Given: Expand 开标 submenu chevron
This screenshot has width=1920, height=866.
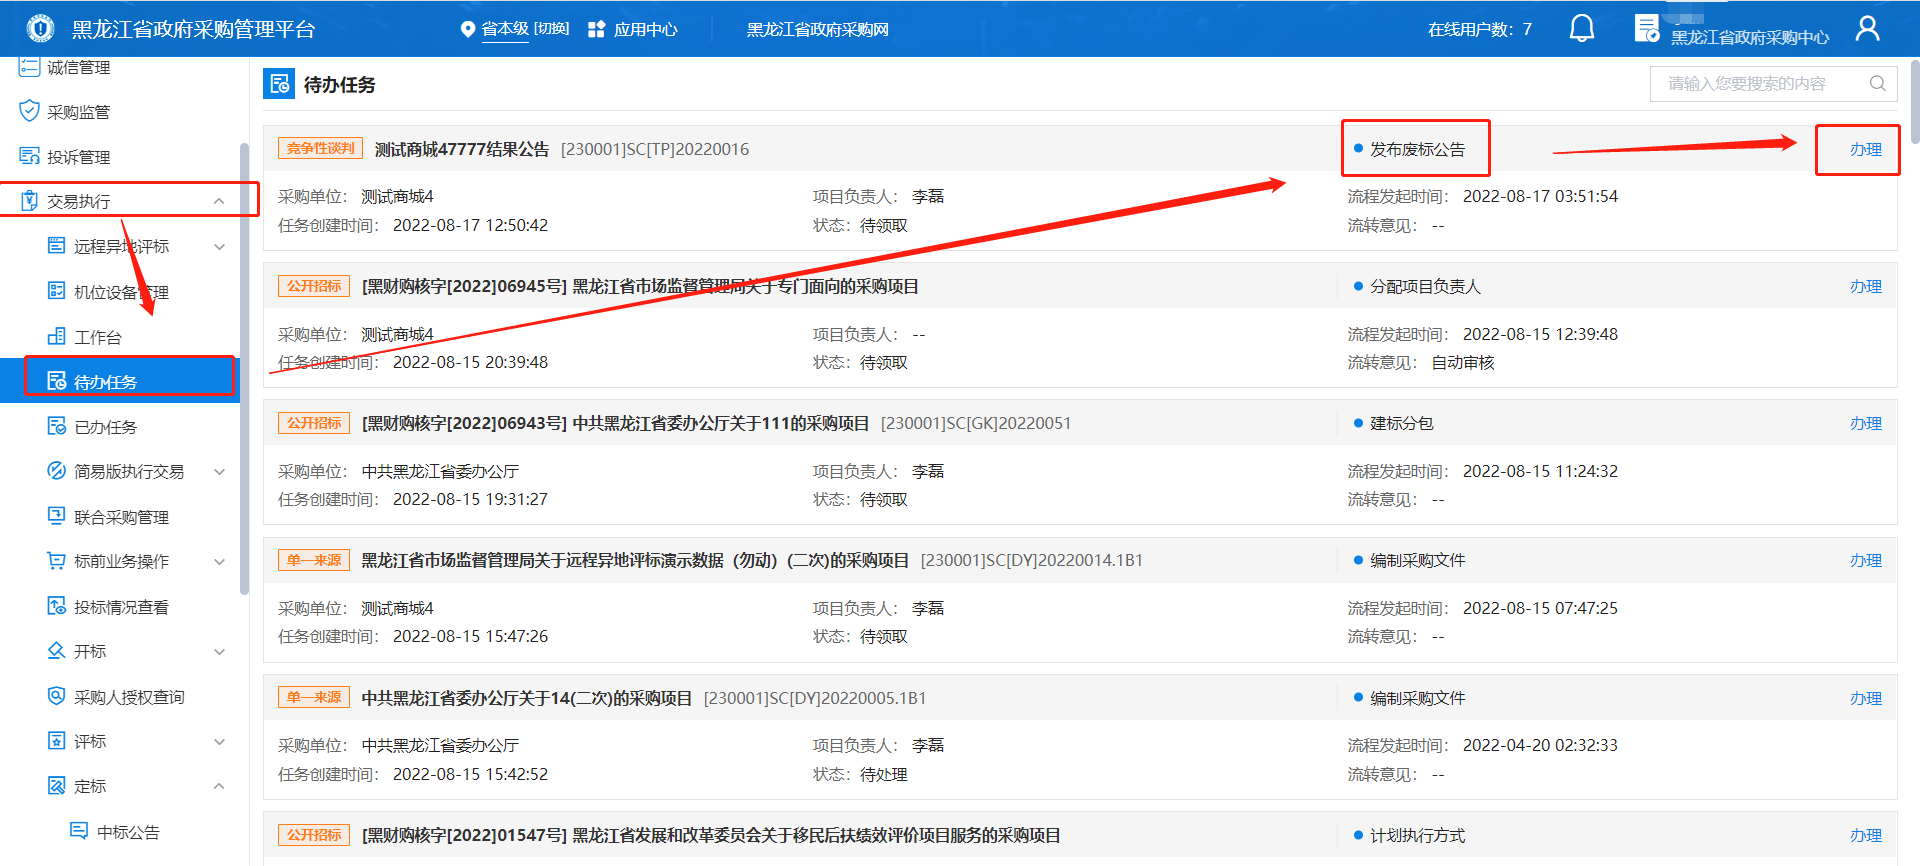Looking at the screenshot, I should coord(219,652).
